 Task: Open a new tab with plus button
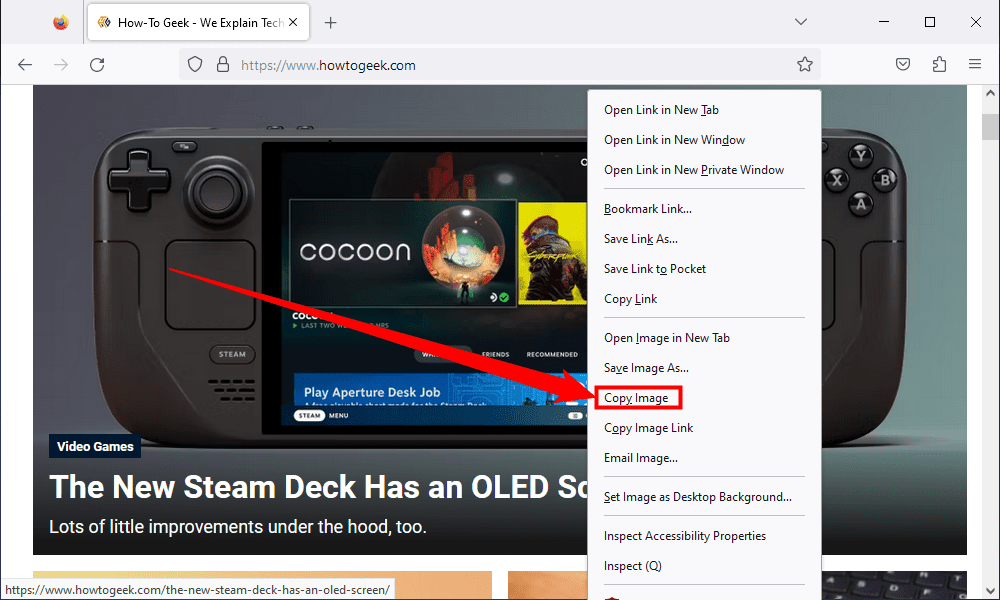coord(331,22)
